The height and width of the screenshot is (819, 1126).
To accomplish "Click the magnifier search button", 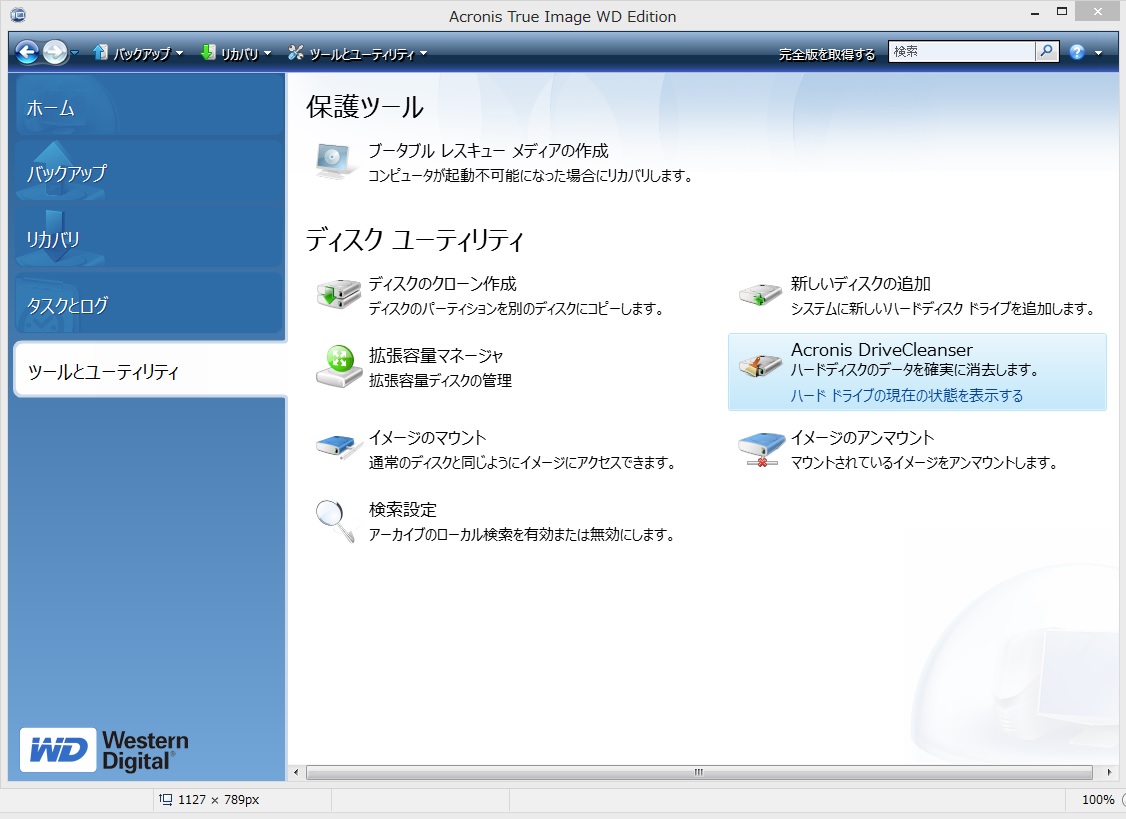I will (1047, 52).
